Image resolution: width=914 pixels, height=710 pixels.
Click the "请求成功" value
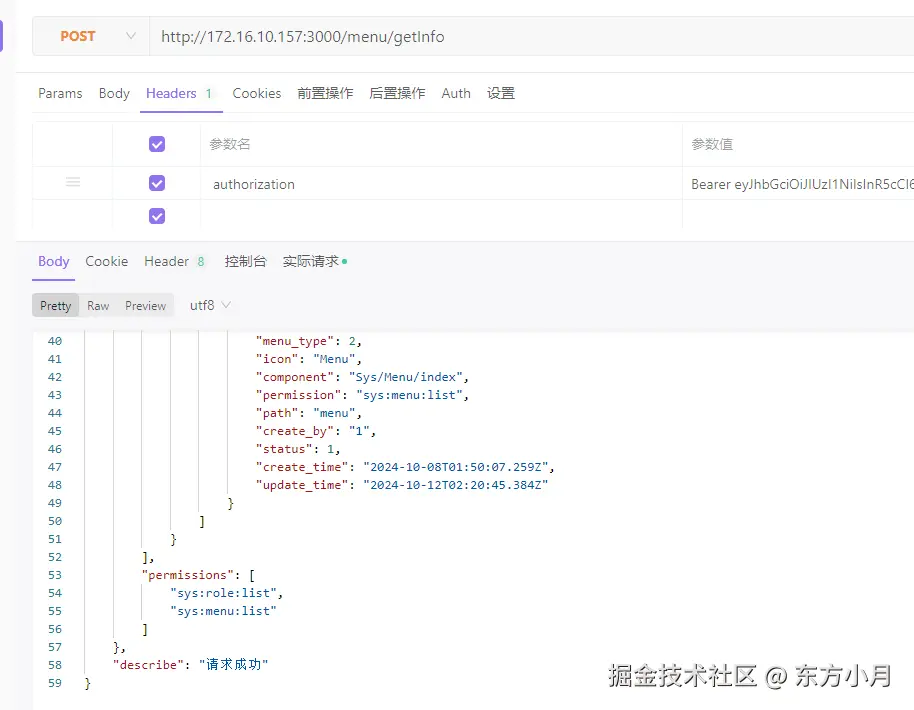pos(233,665)
